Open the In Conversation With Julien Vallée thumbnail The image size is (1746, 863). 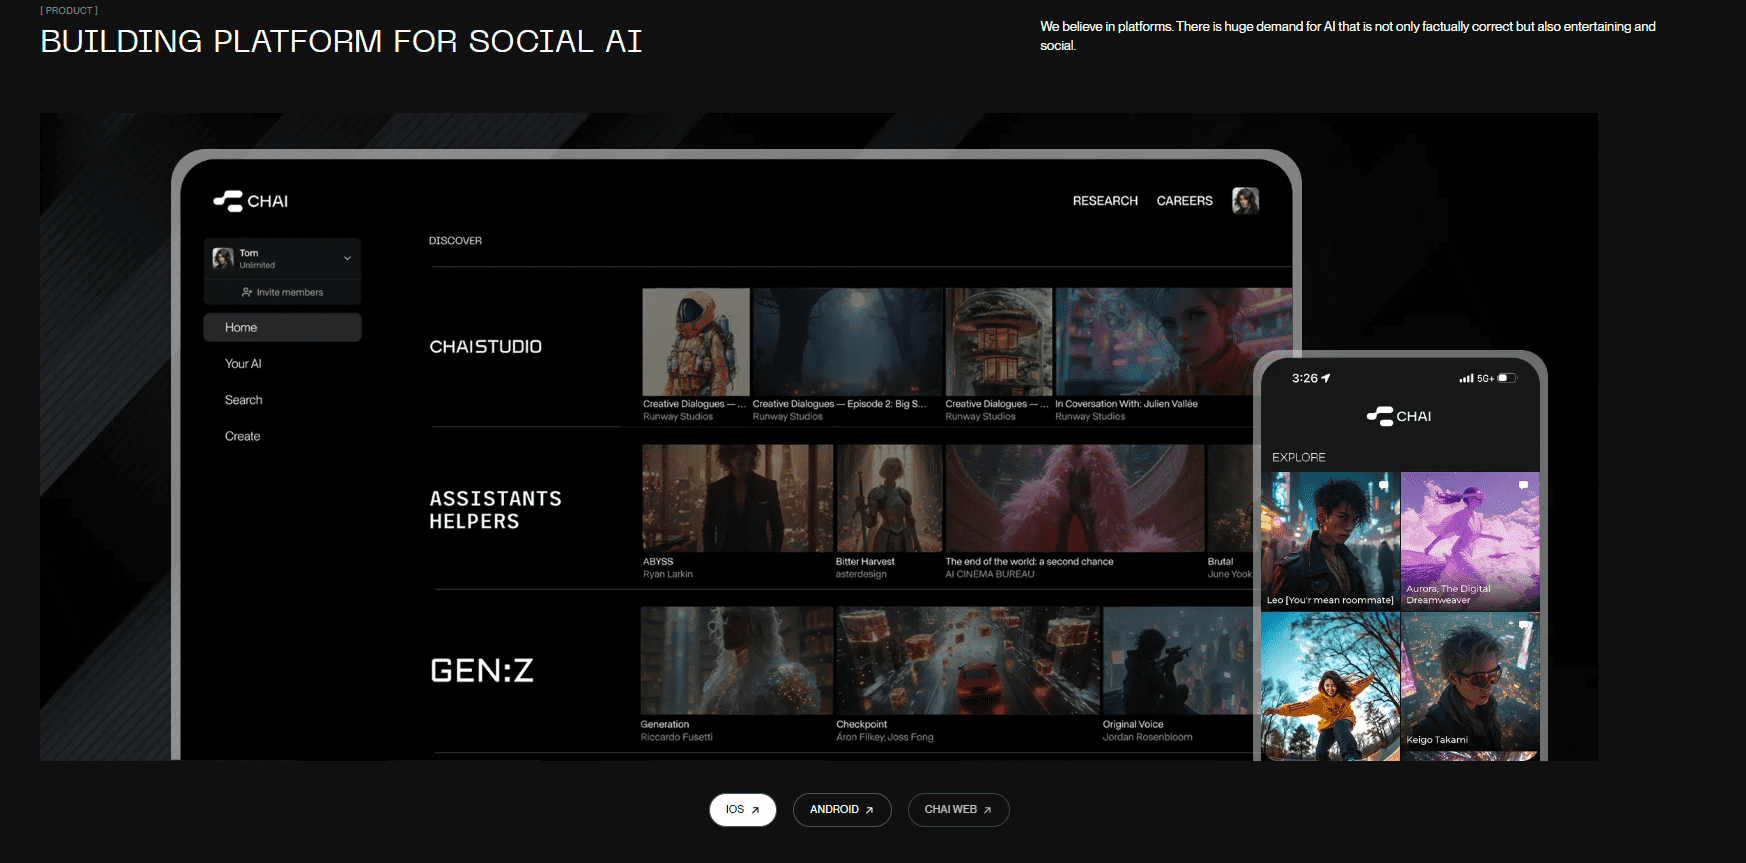(x=1173, y=342)
